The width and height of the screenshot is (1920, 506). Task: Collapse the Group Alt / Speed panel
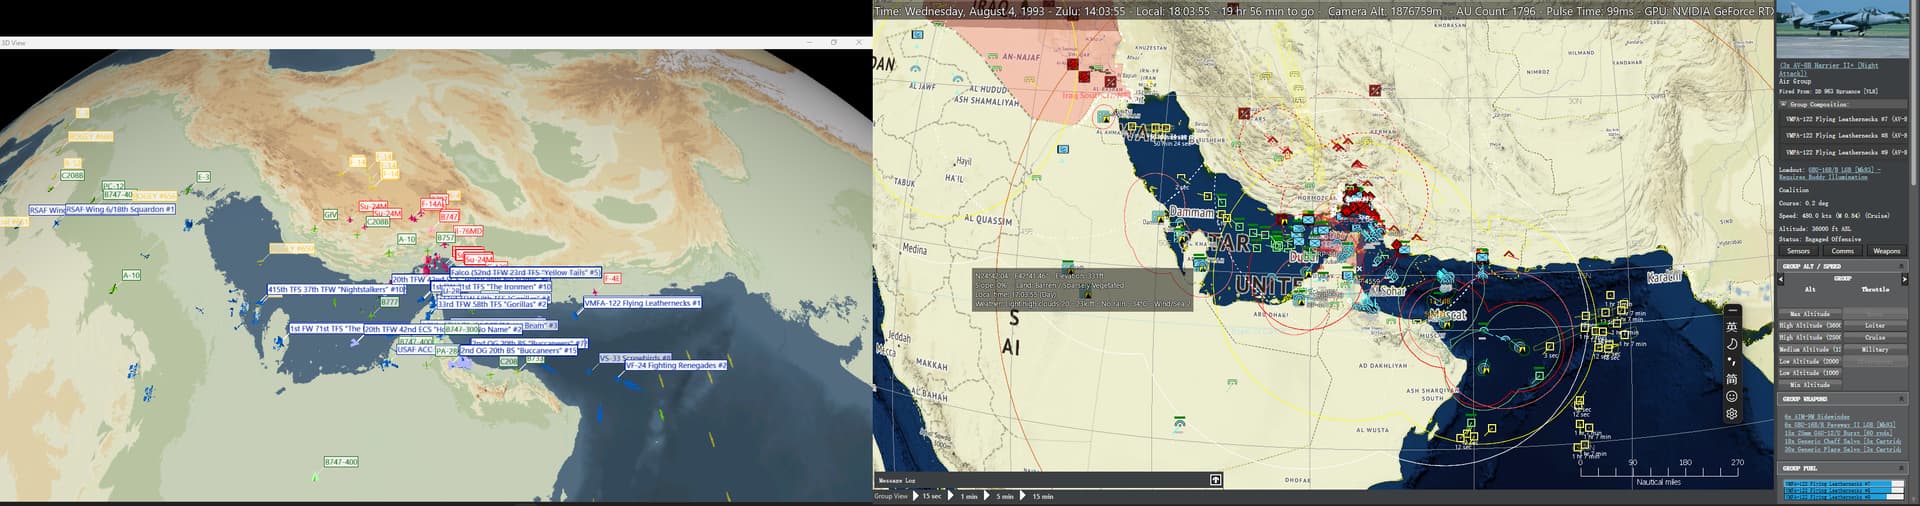click(x=1902, y=266)
